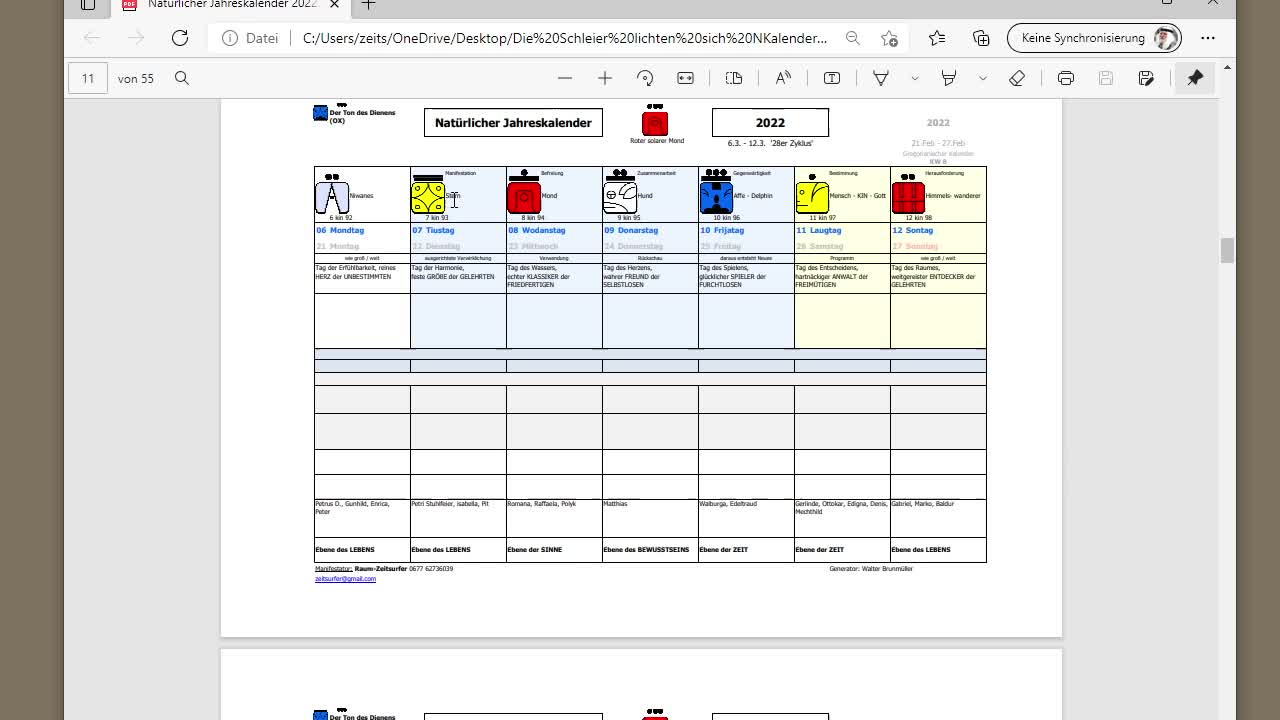Close the Natürlicher Jahreskalender tab
1280x720 pixels.
334,5
